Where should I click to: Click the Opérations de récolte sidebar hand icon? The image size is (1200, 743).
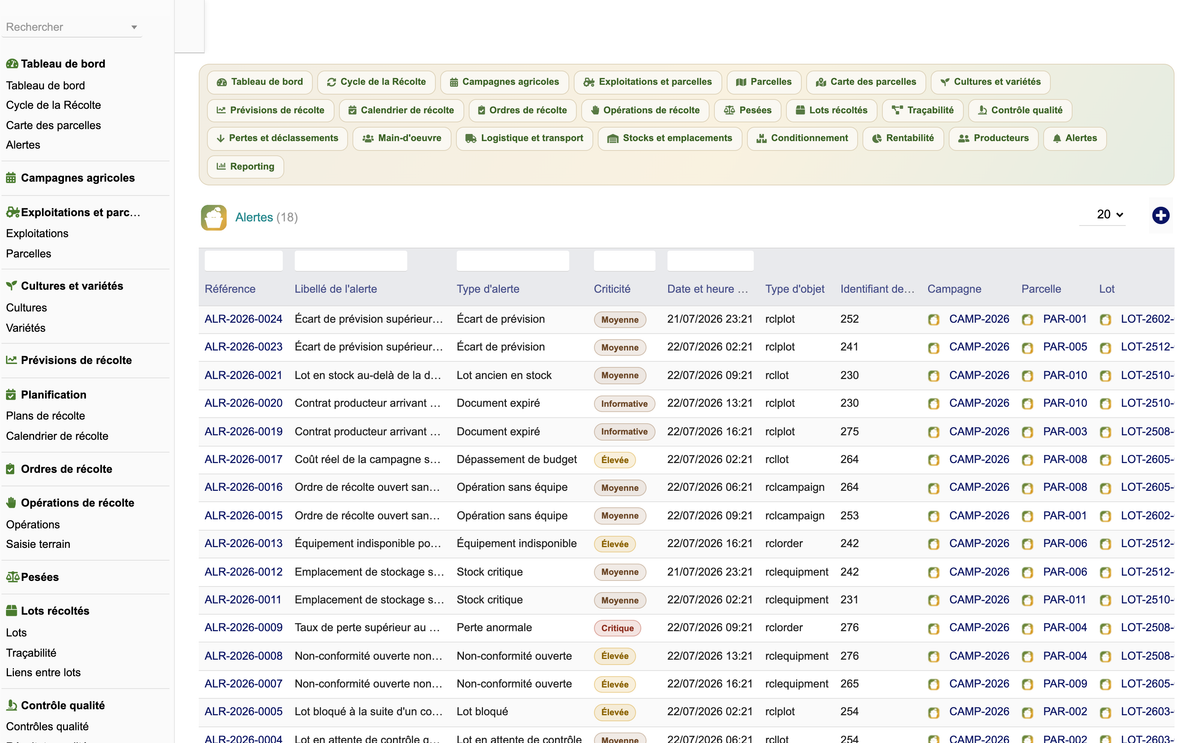click(12, 503)
